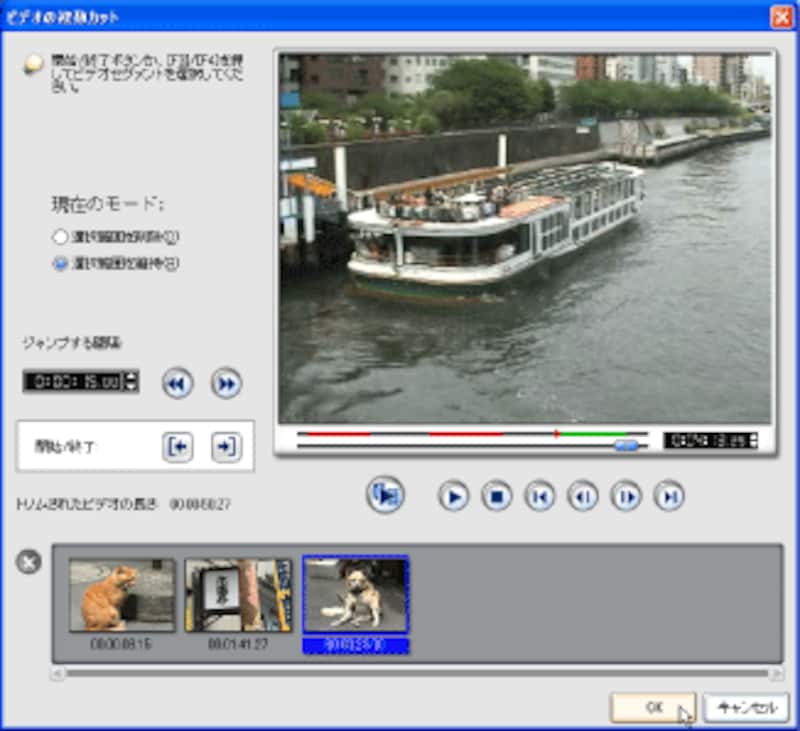Click the preview timecode spinner arrows

tap(753, 440)
